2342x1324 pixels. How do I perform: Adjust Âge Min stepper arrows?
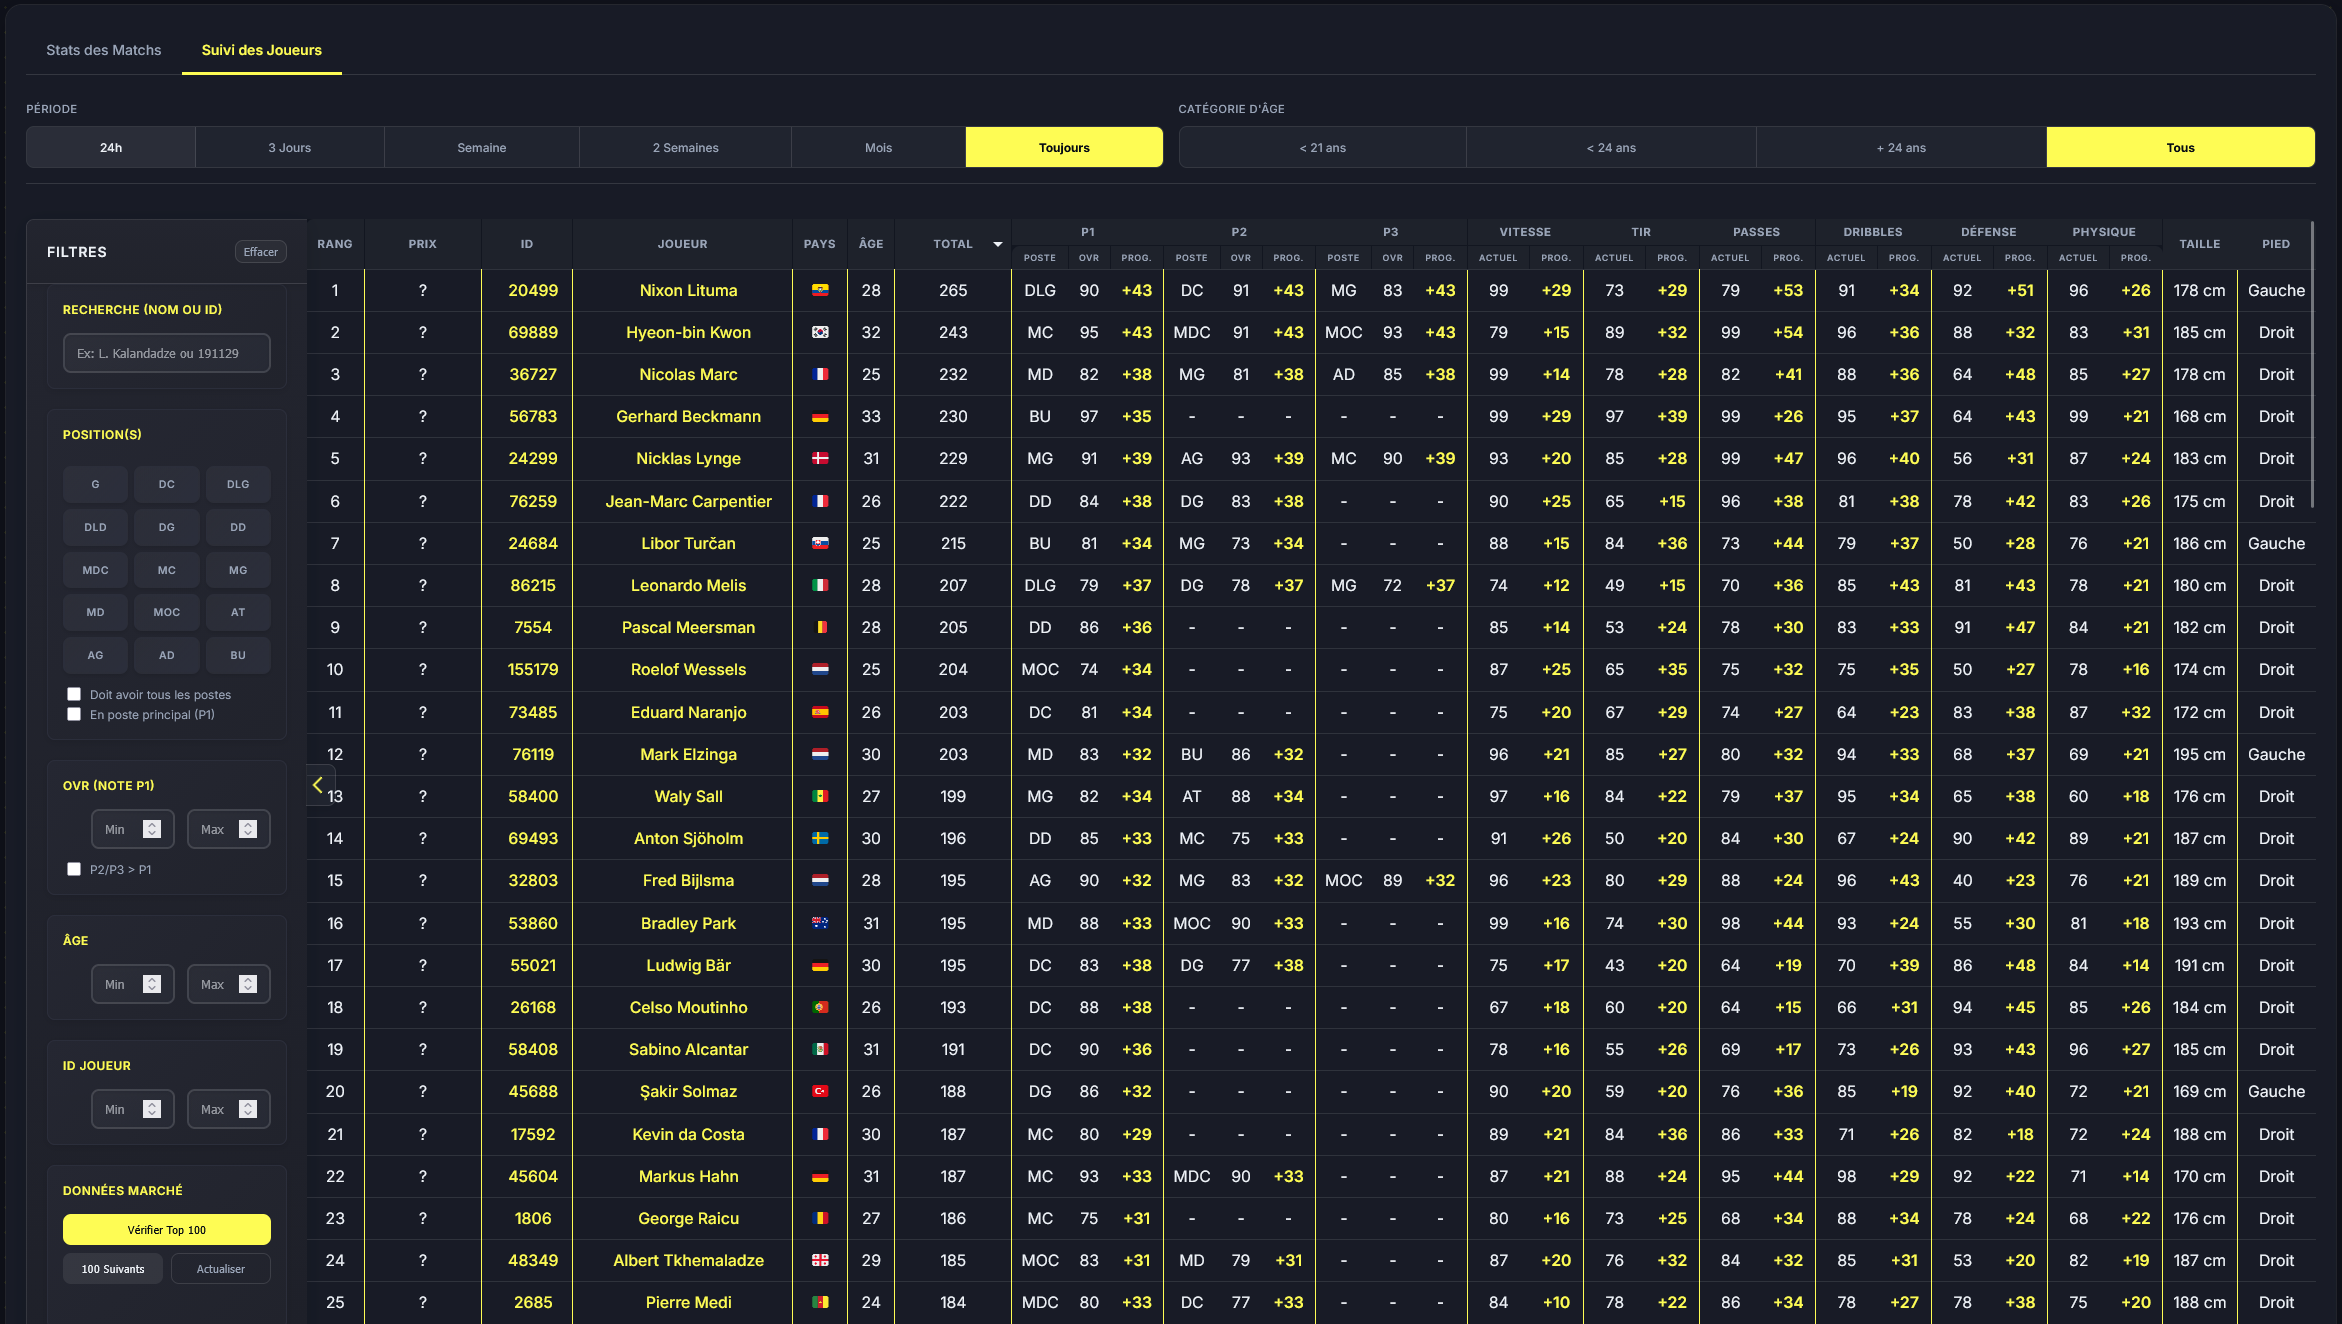pos(152,984)
